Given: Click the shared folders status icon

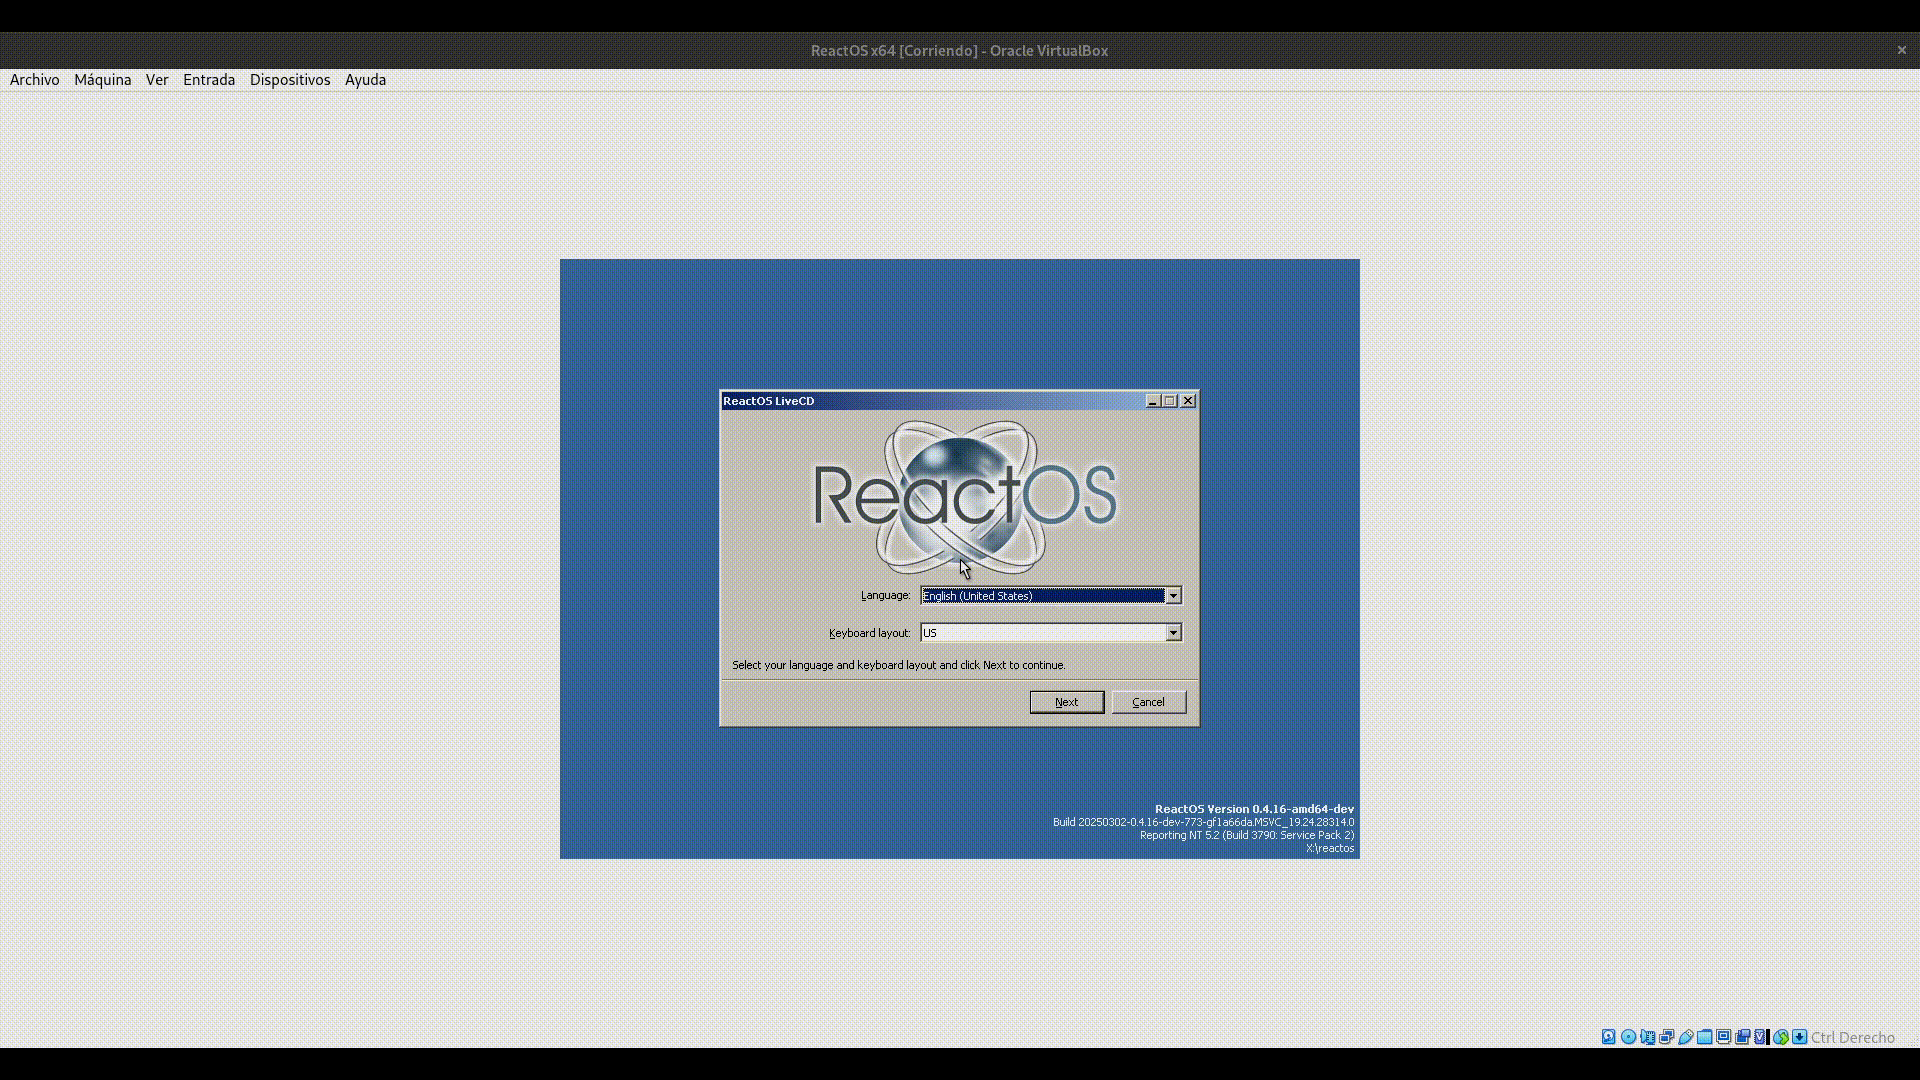Looking at the screenshot, I should point(1704,1037).
